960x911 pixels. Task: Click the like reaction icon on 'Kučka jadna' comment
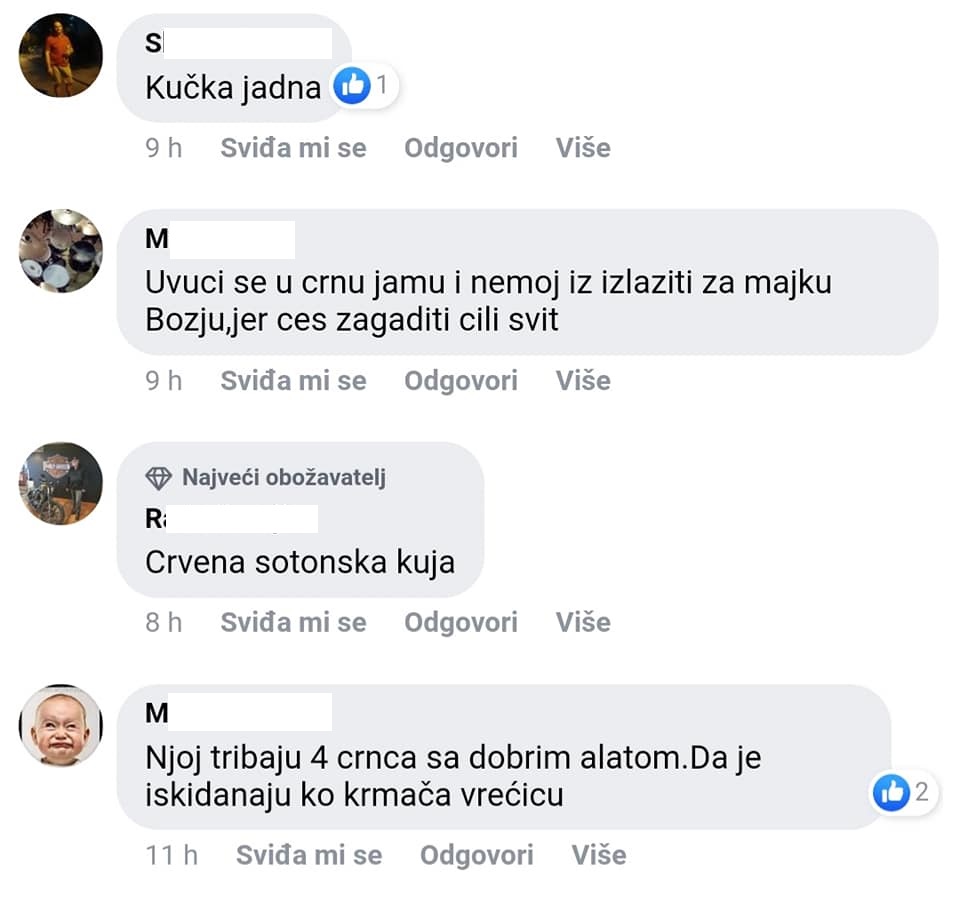pos(351,85)
